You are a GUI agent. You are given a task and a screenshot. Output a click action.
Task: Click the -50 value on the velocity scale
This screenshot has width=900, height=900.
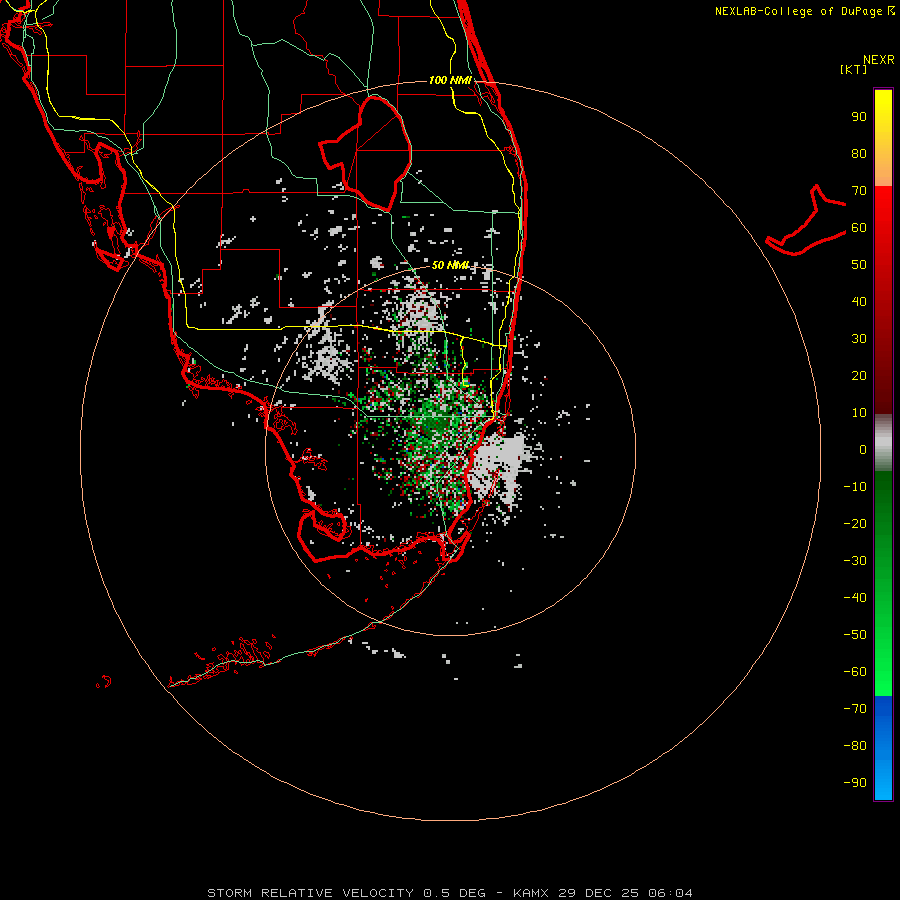tap(855, 635)
